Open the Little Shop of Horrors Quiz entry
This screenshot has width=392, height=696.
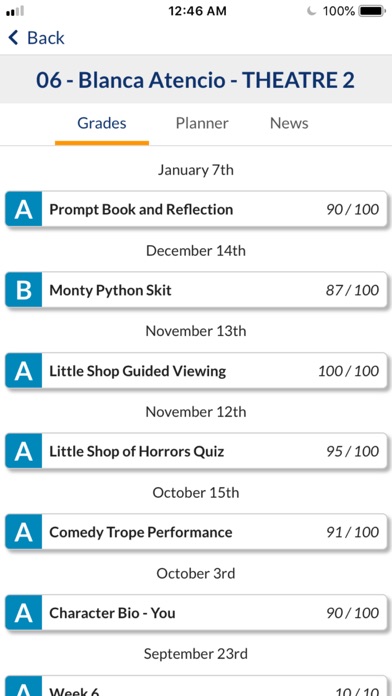pos(196,451)
